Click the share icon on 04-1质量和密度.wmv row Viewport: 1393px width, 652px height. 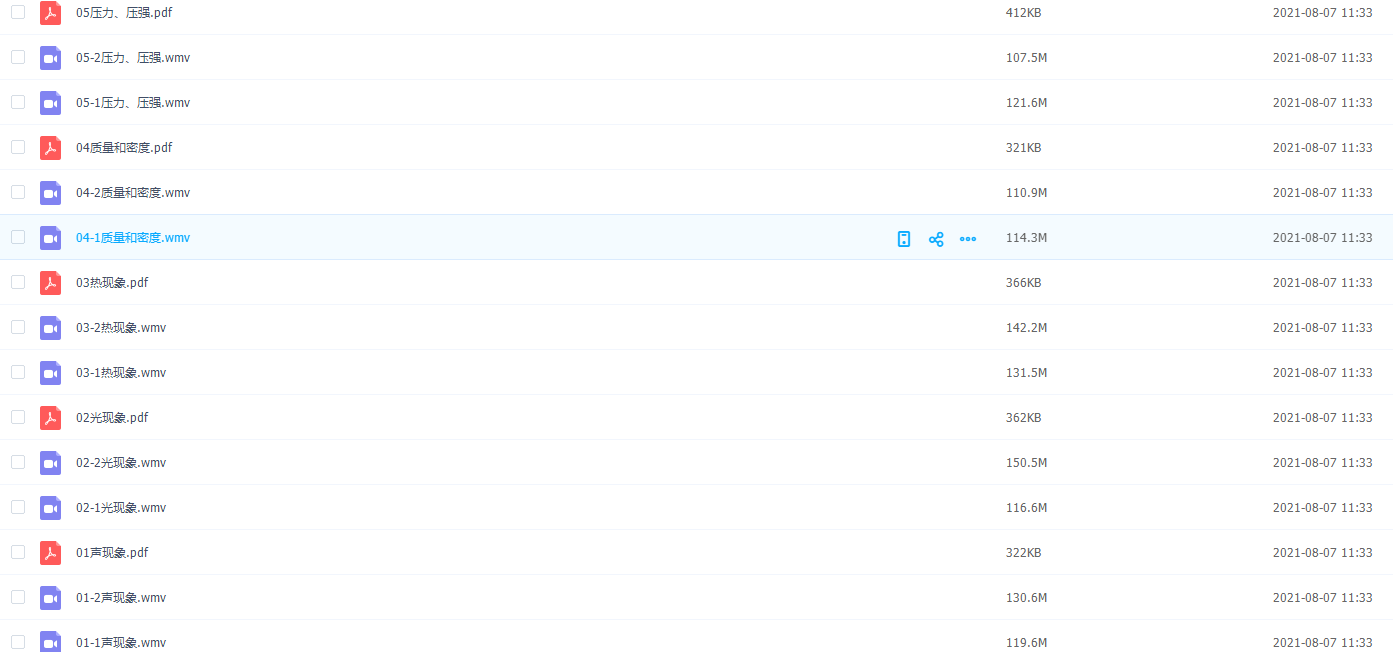(936, 239)
